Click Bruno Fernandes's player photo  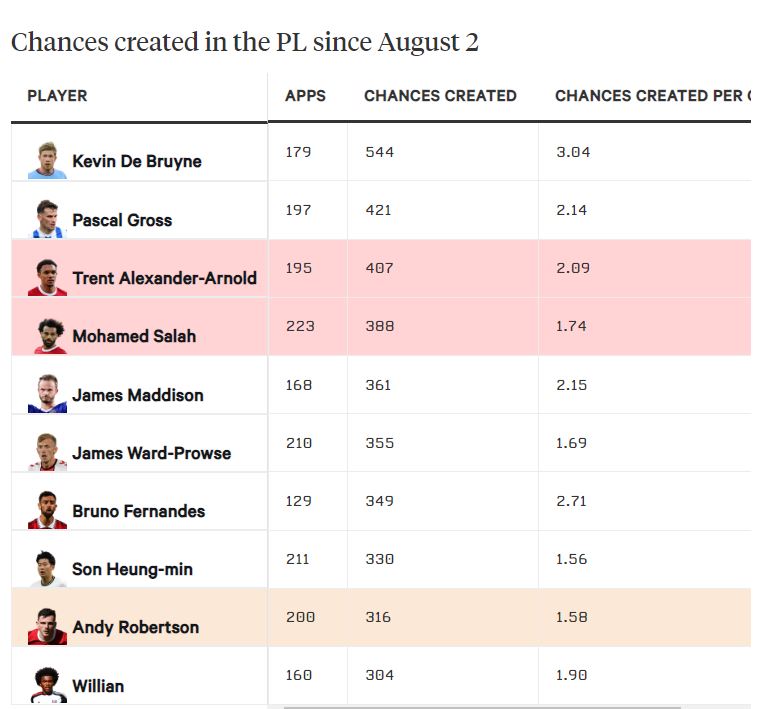(x=47, y=509)
